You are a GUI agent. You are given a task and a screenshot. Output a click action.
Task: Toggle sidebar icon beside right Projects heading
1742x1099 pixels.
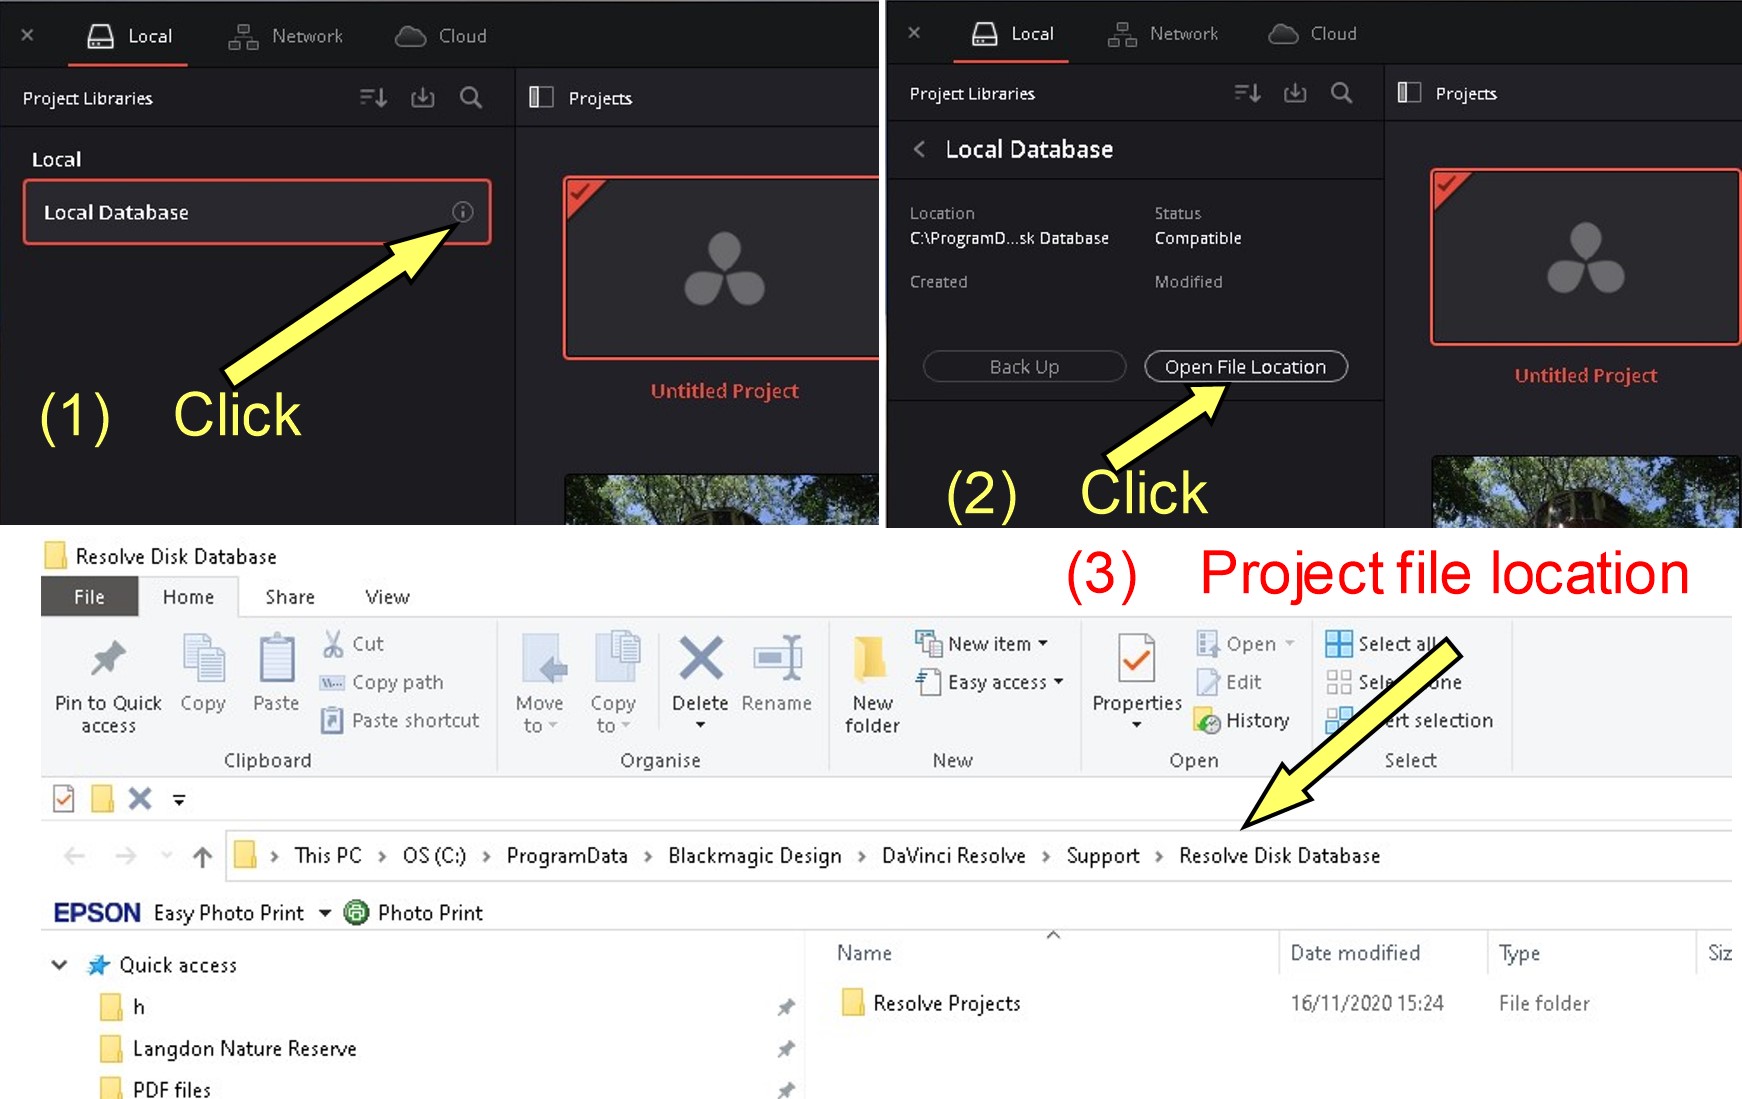(1409, 93)
